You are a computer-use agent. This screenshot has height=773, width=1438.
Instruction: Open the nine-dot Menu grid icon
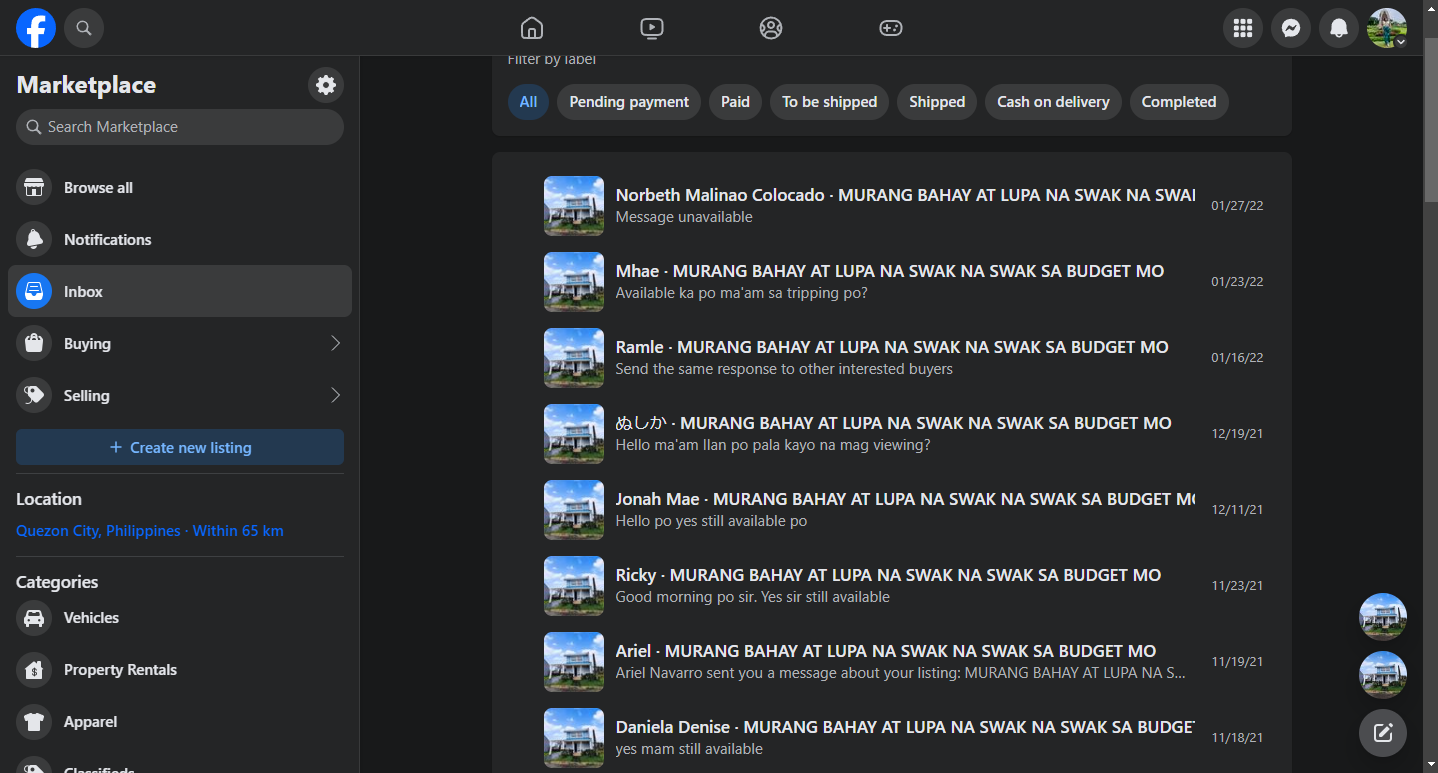tap(1243, 28)
